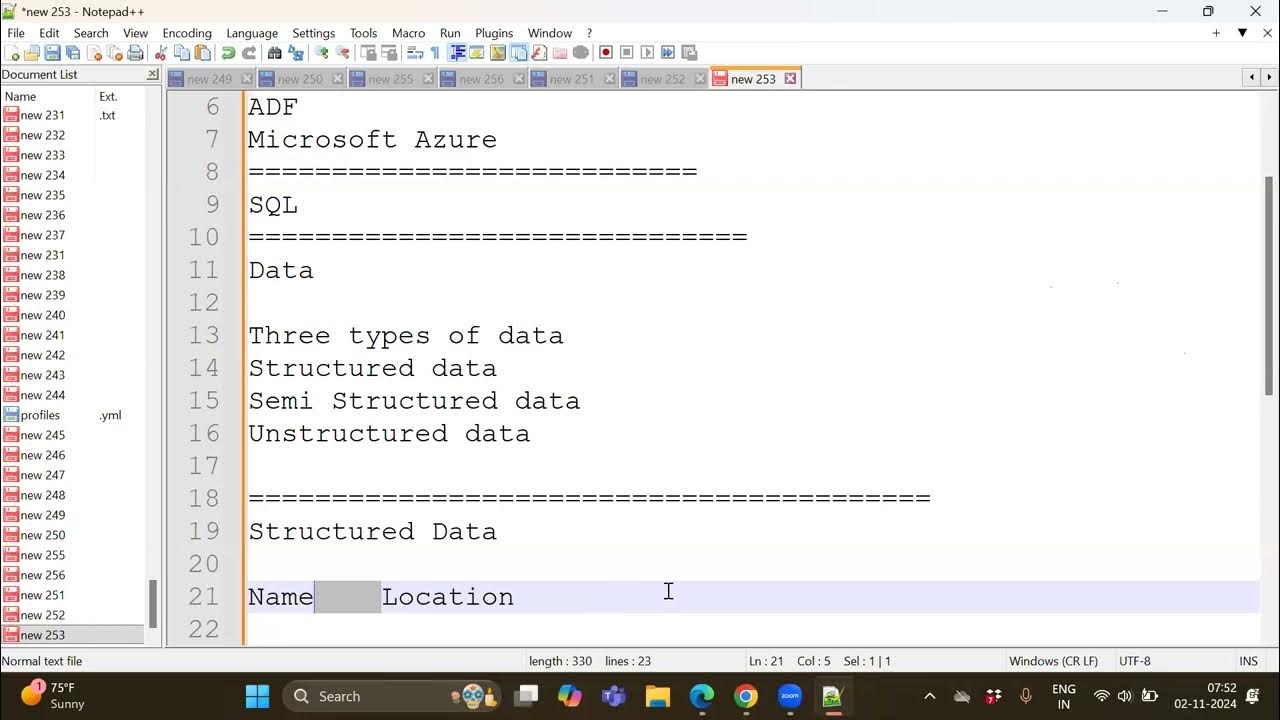Close the new 253 tab
This screenshot has width=1280, height=720.
790,79
